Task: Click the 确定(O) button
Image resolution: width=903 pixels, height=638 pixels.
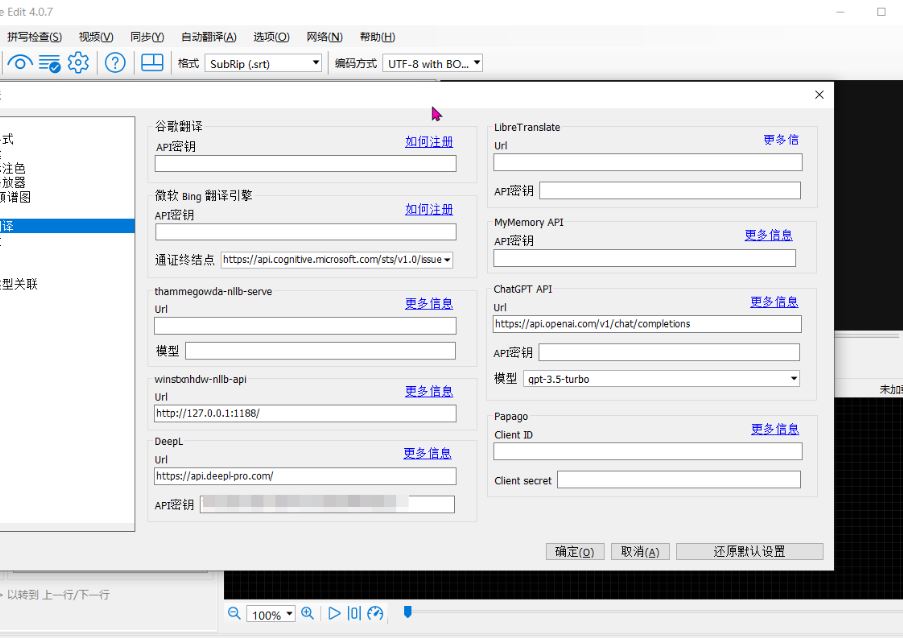Action: pyautogui.click(x=575, y=552)
